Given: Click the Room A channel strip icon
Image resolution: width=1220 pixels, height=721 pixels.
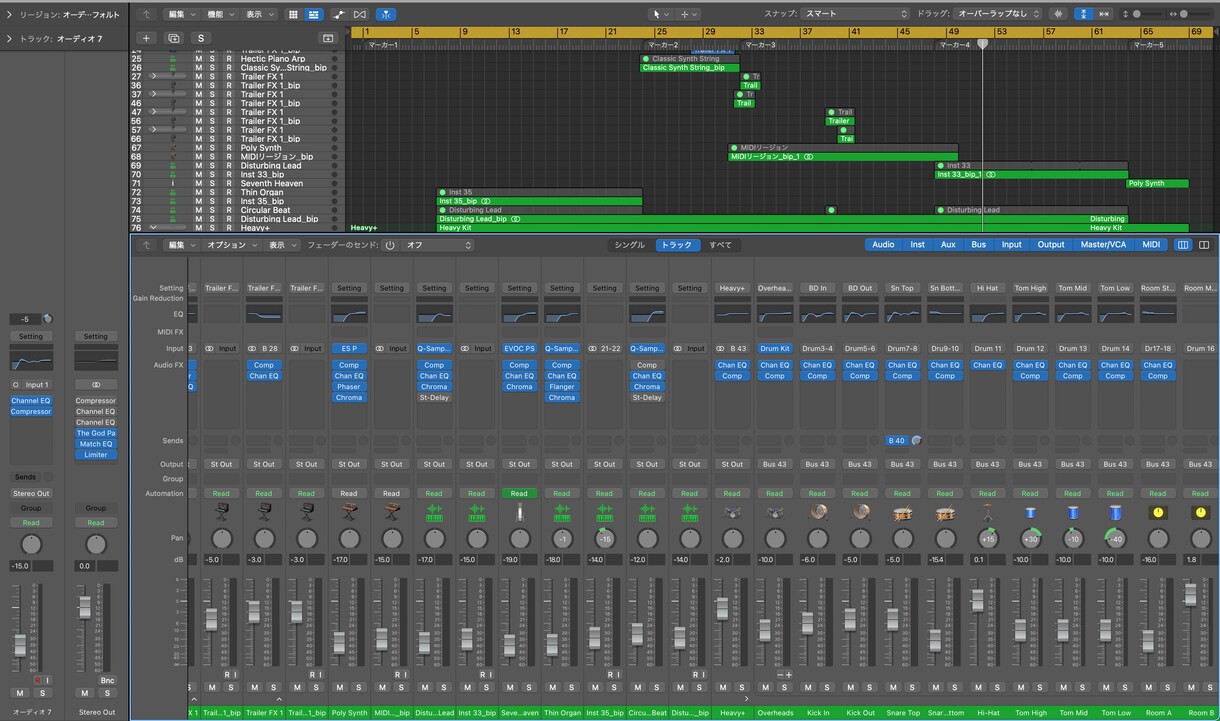Looking at the screenshot, I should [x=1158, y=513].
